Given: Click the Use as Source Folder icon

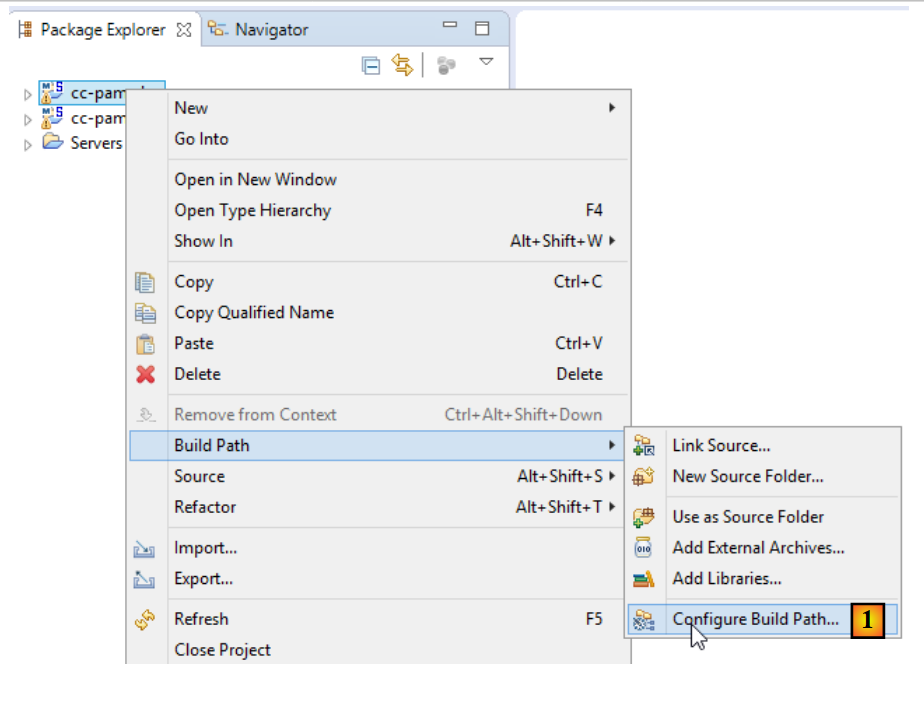Looking at the screenshot, I should click(644, 517).
